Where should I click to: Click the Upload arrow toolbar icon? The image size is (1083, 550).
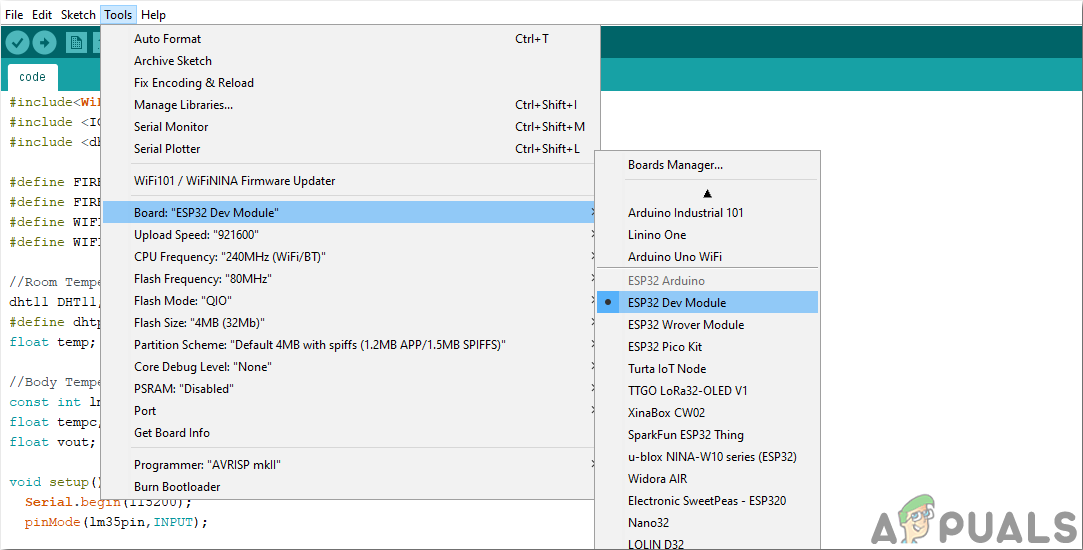(44, 42)
